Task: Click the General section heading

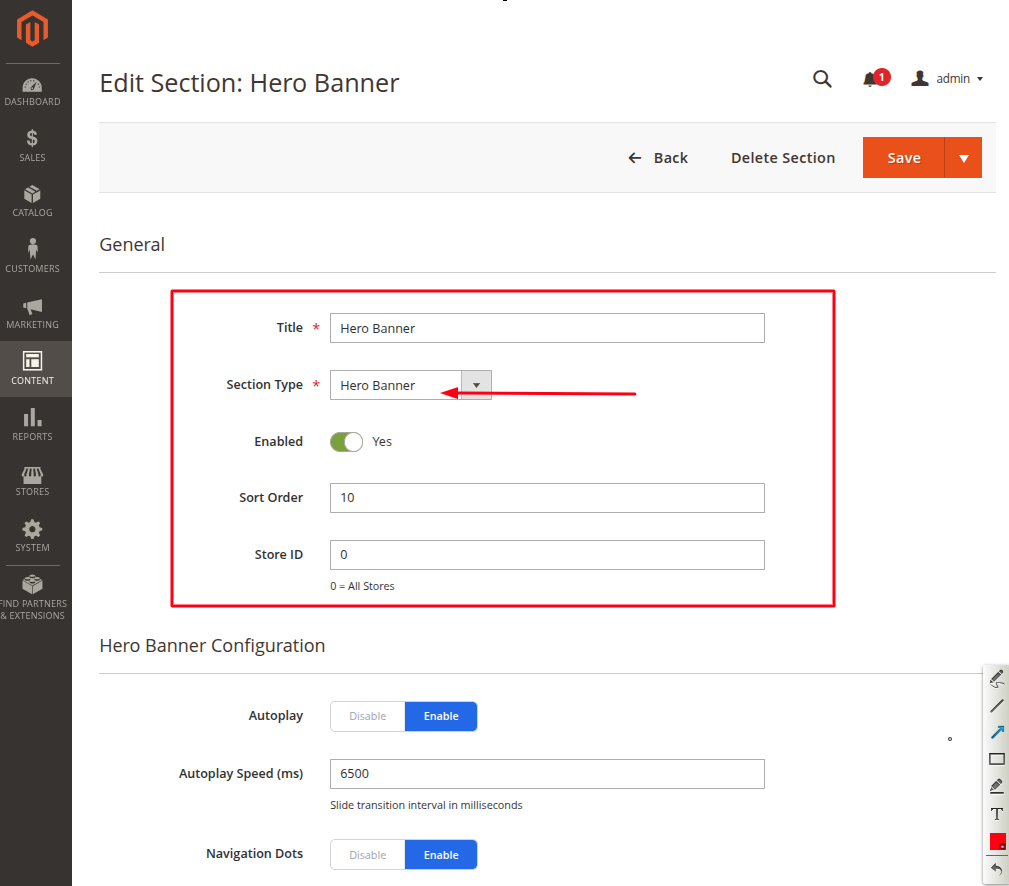Action: click(x=132, y=245)
